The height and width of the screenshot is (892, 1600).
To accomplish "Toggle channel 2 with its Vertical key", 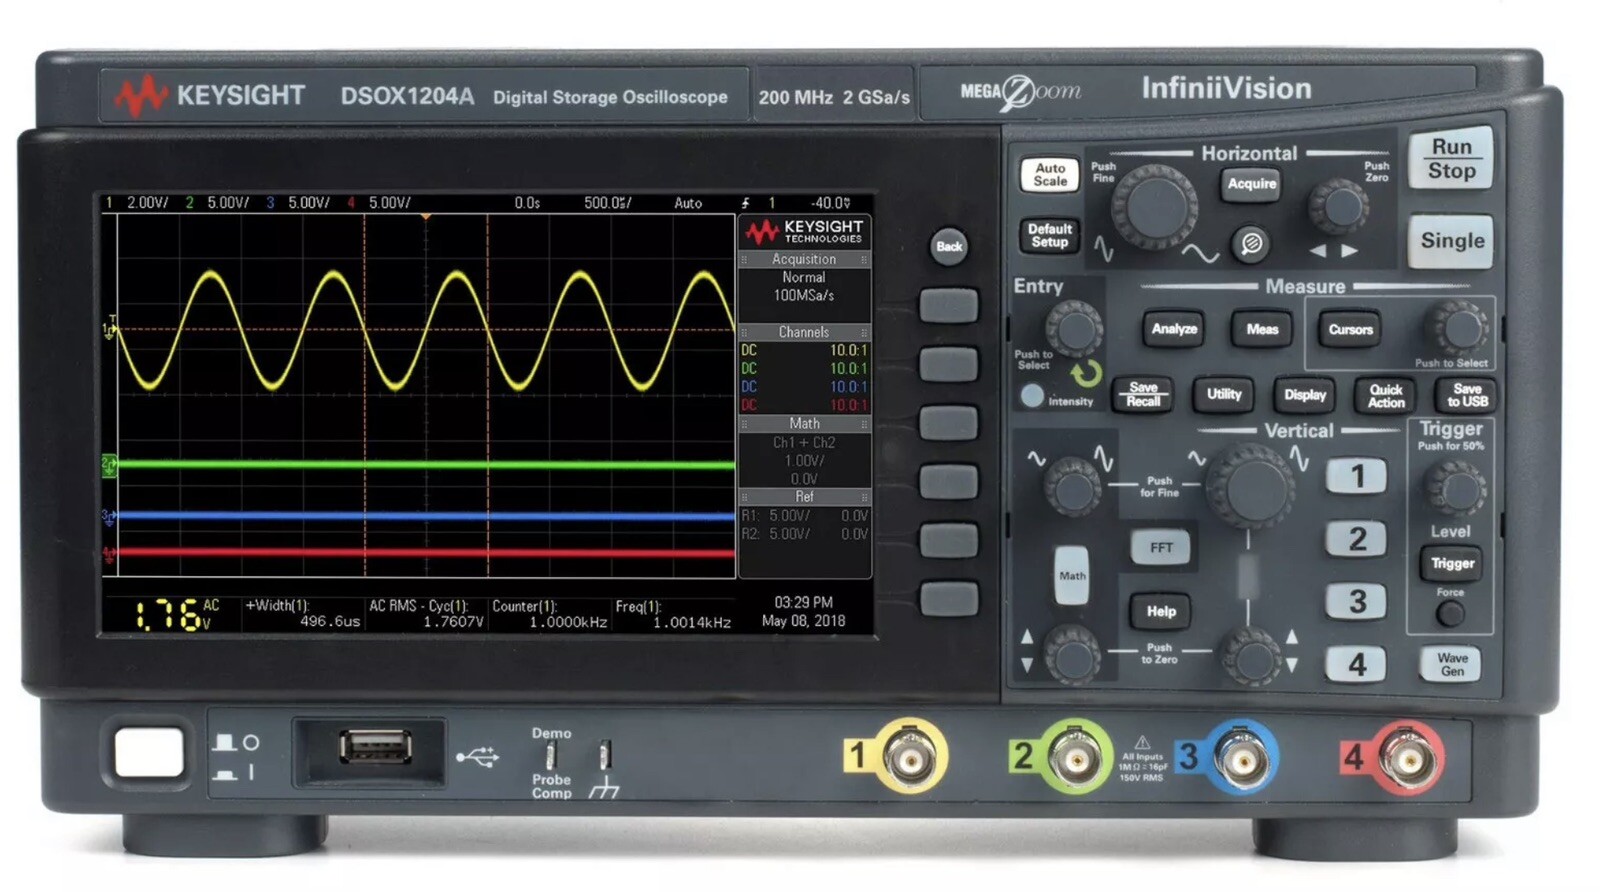I will point(1357,539).
